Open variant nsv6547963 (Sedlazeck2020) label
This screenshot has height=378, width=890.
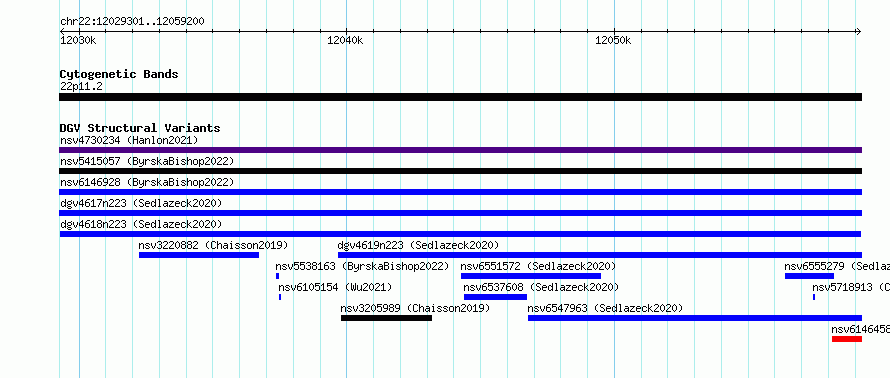[x=605, y=308]
